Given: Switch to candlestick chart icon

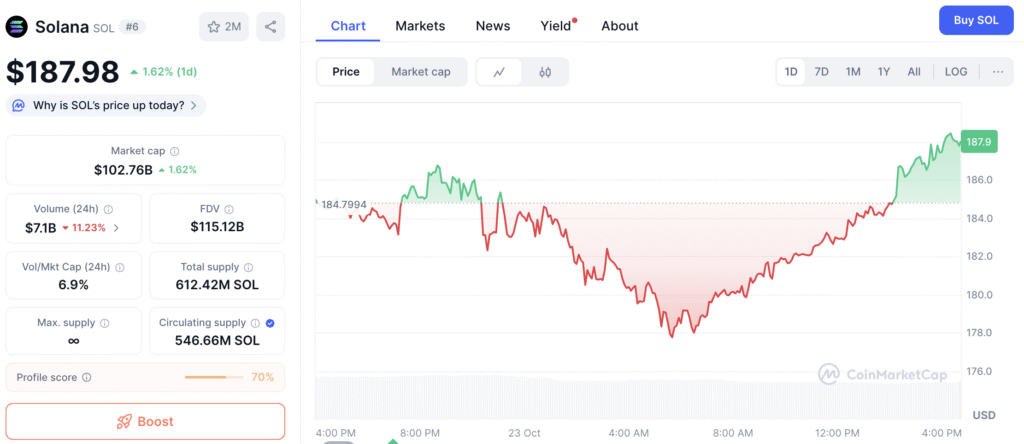Looking at the screenshot, I should (545, 72).
